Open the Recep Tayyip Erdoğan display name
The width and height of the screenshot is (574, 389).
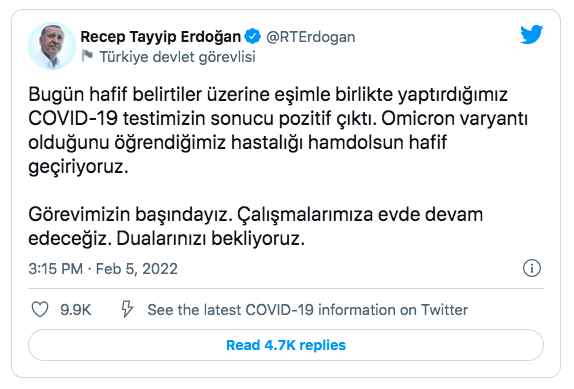tap(161, 37)
